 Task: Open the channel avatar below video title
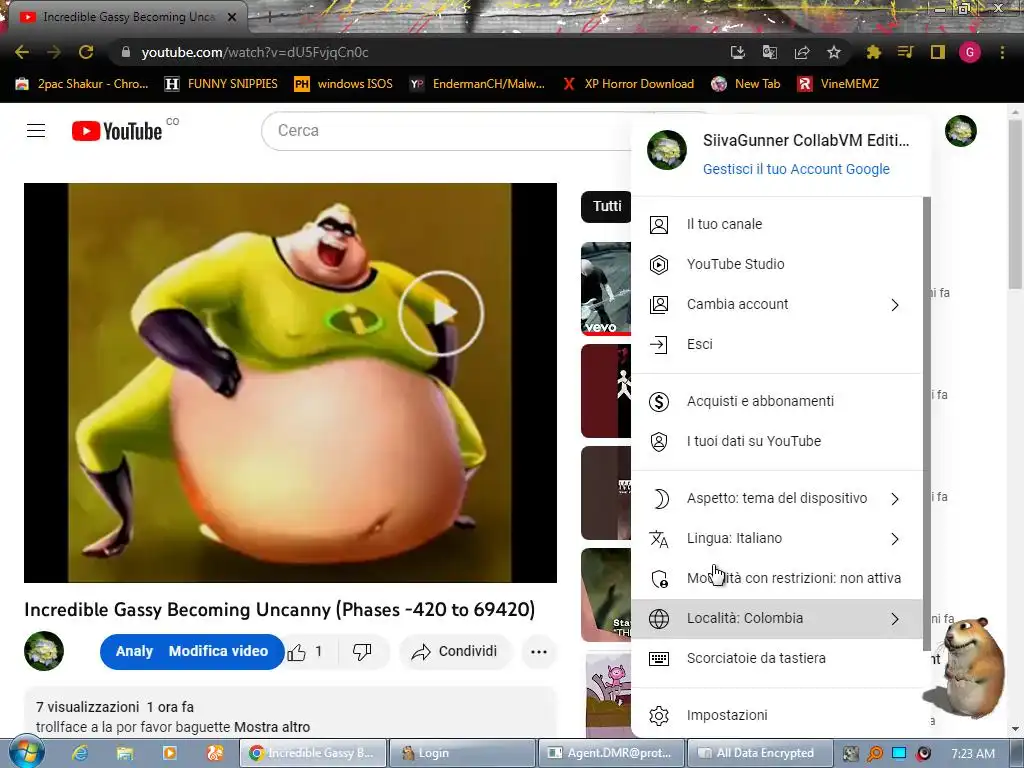coord(44,651)
